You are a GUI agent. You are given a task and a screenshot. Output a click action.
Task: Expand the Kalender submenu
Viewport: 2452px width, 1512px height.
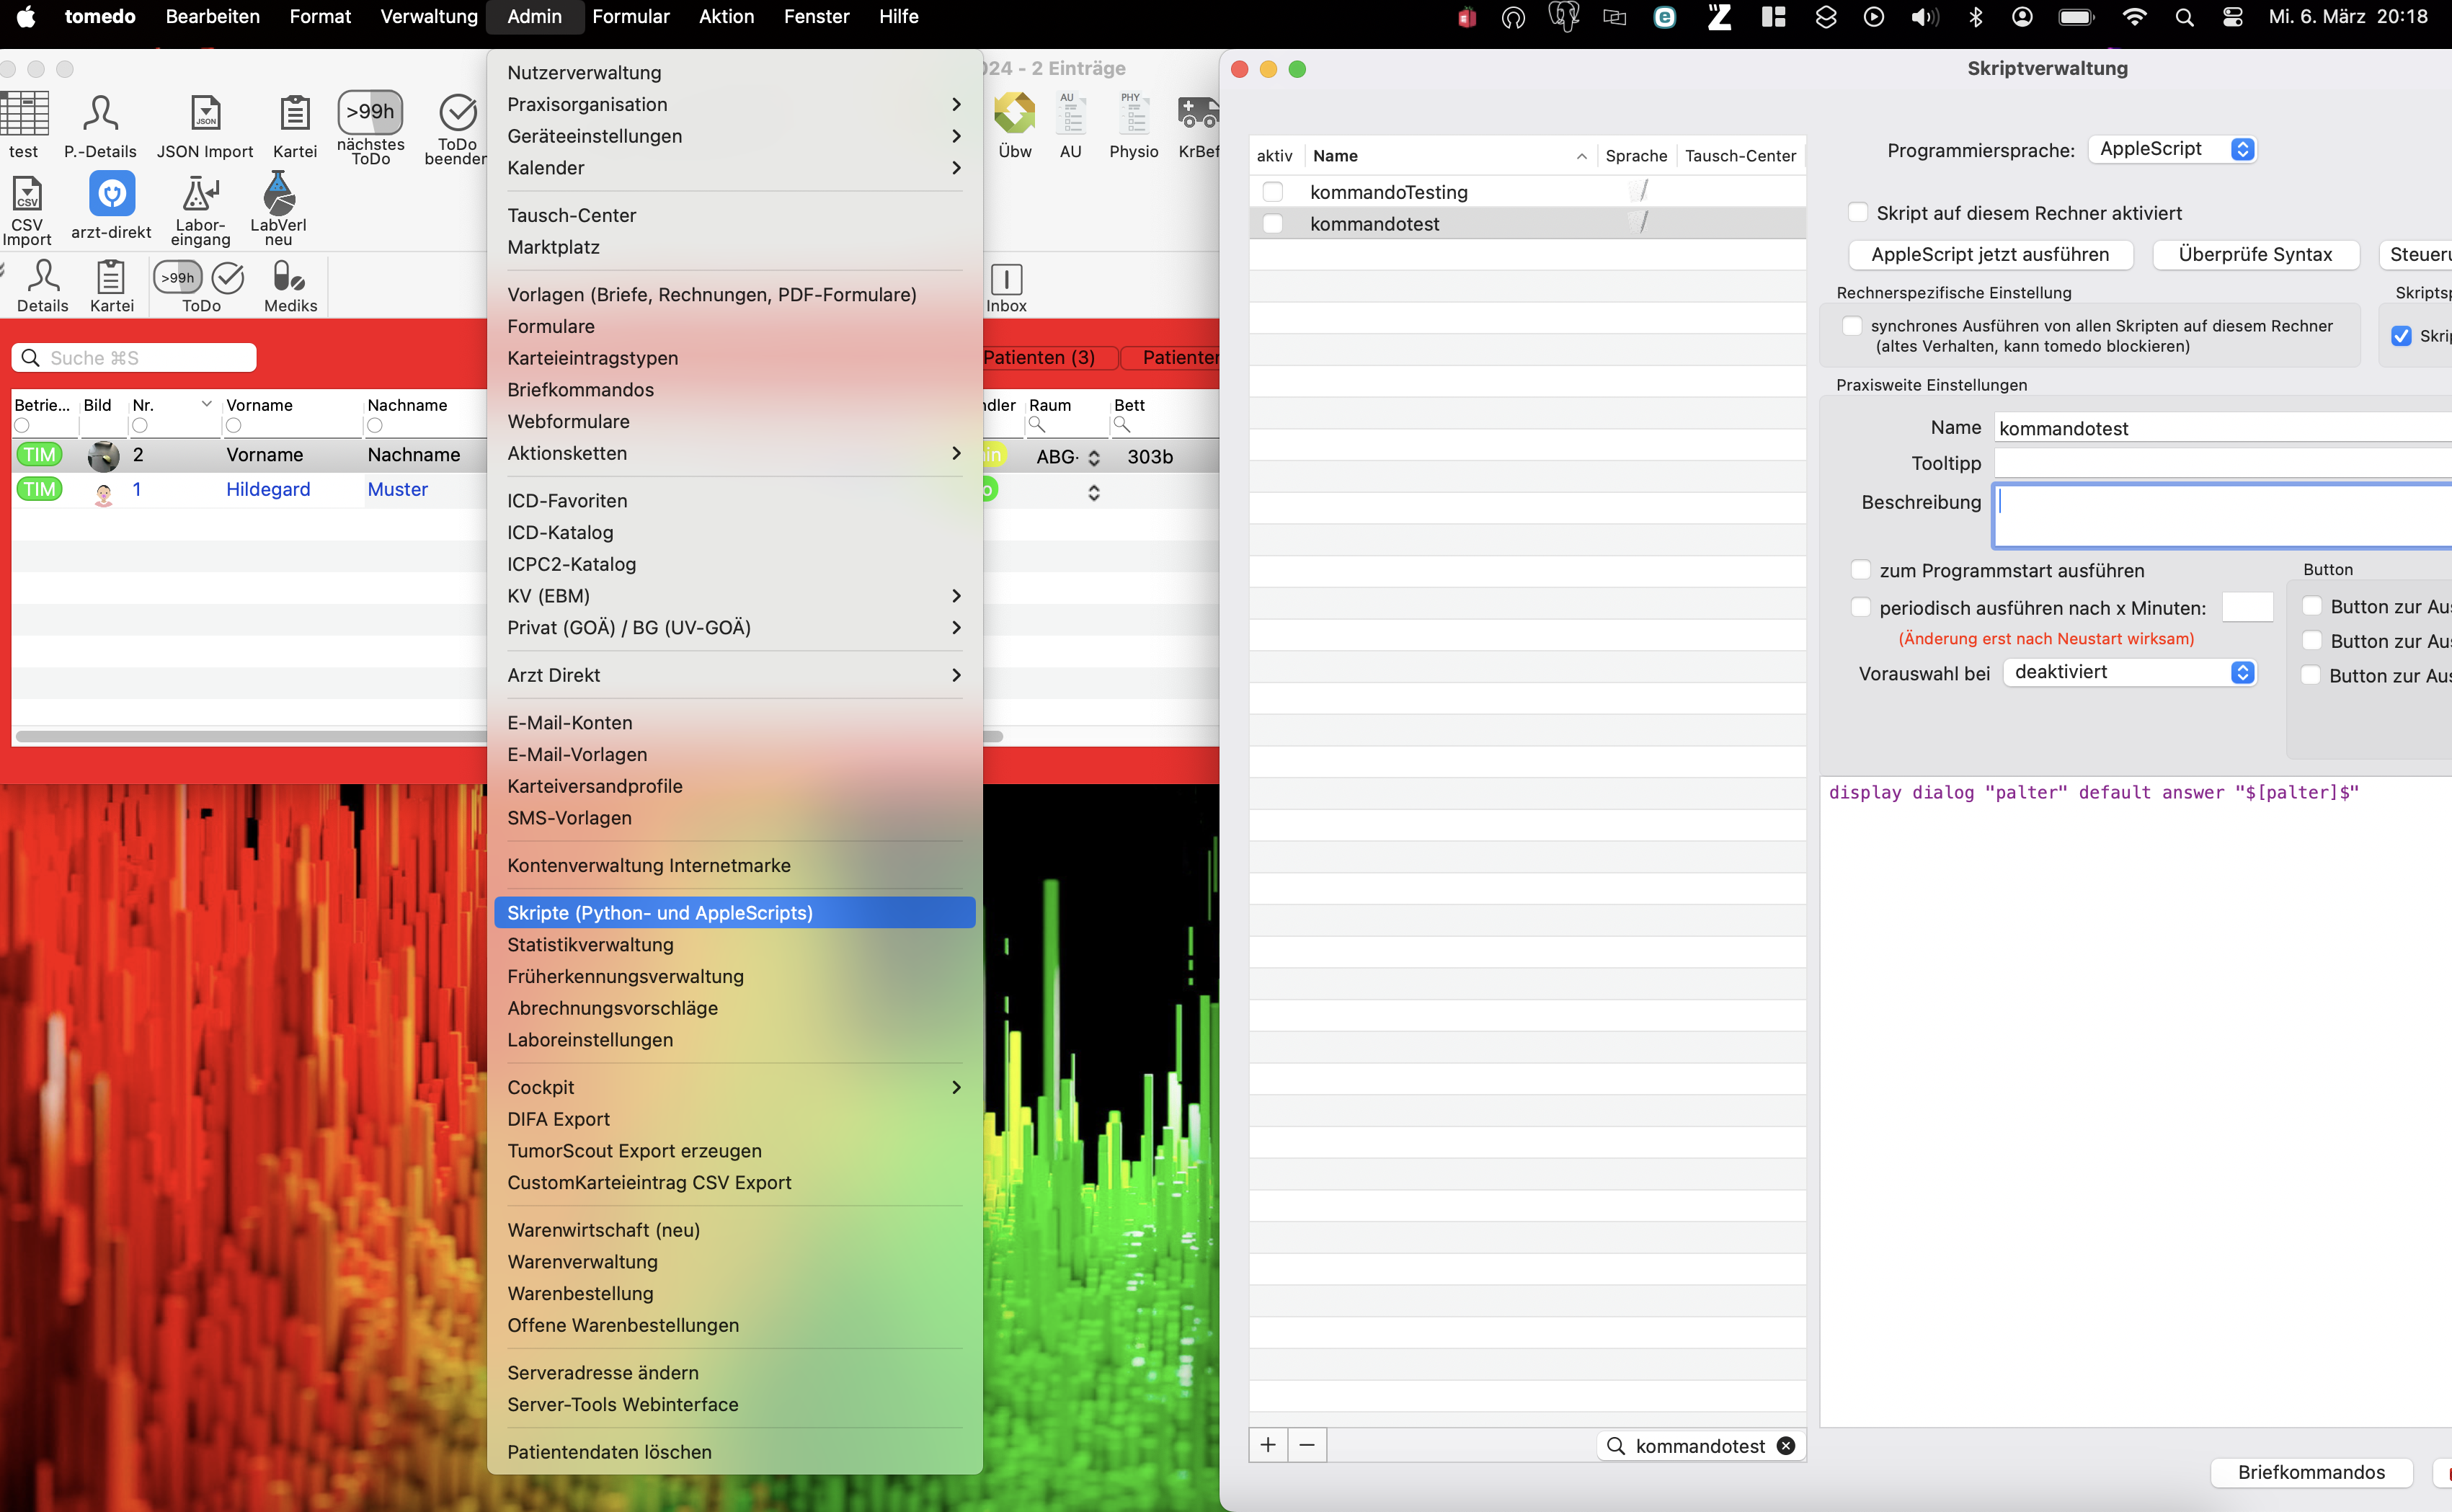tap(734, 168)
